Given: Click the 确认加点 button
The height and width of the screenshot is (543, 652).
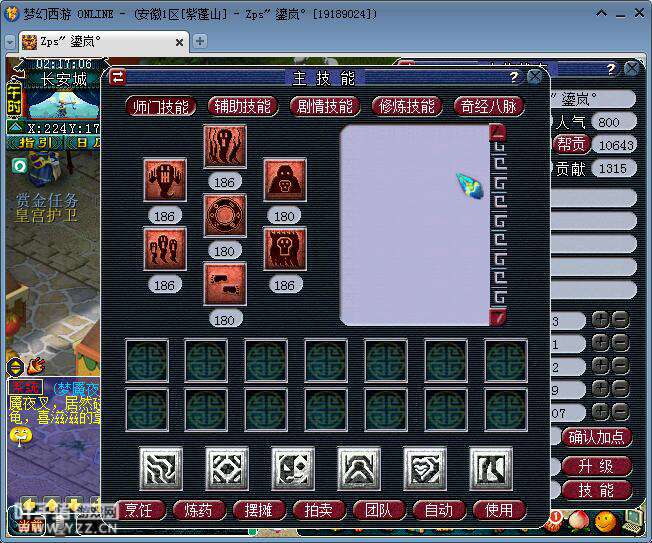Looking at the screenshot, I should click(597, 437).
